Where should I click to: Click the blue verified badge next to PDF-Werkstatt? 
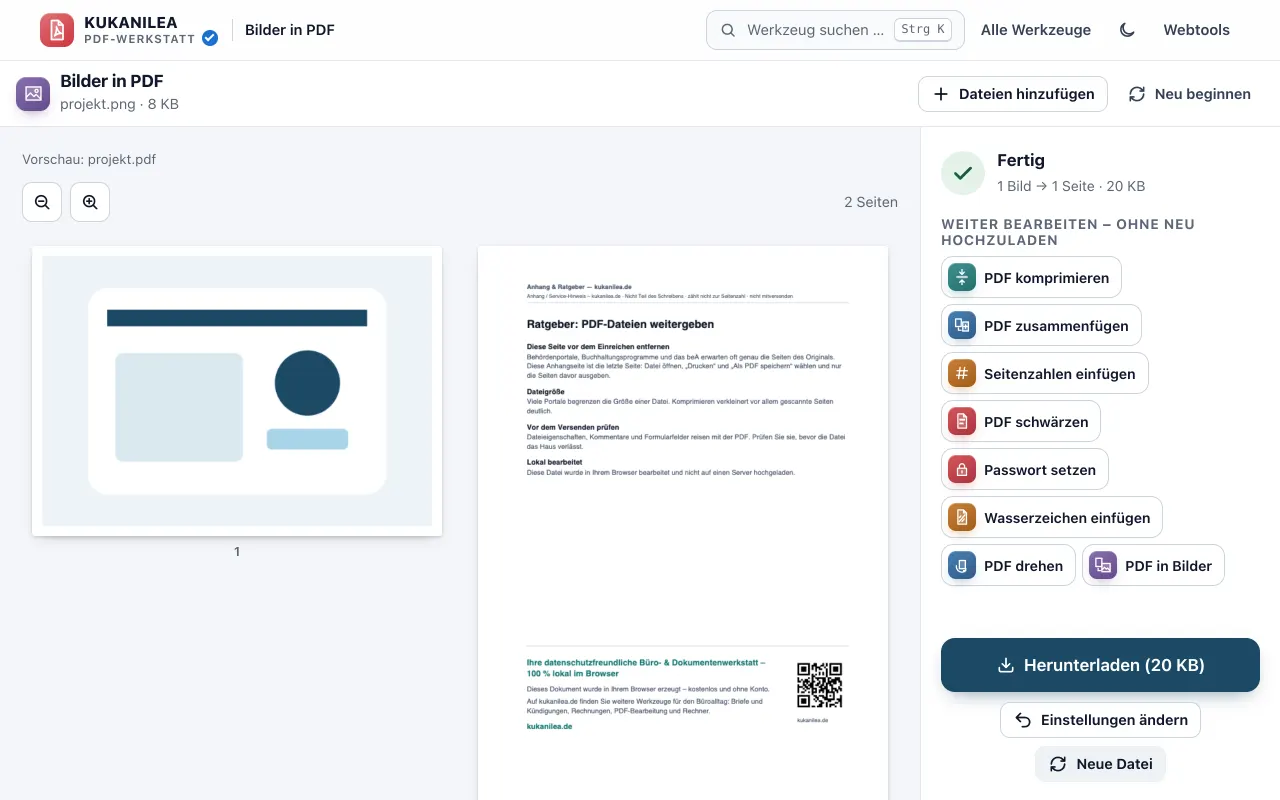pyautogui.click(x=210, y=38)
